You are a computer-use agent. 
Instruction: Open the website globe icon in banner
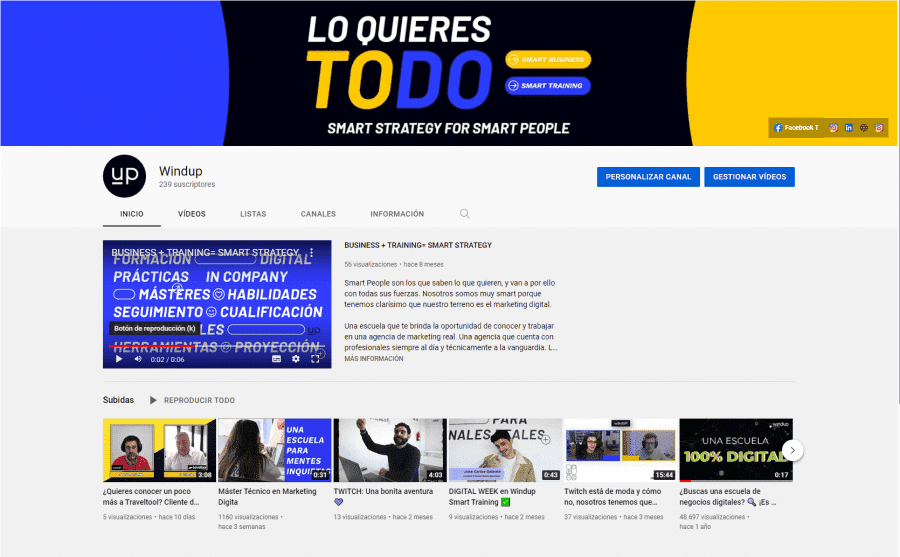pos(863,127)
